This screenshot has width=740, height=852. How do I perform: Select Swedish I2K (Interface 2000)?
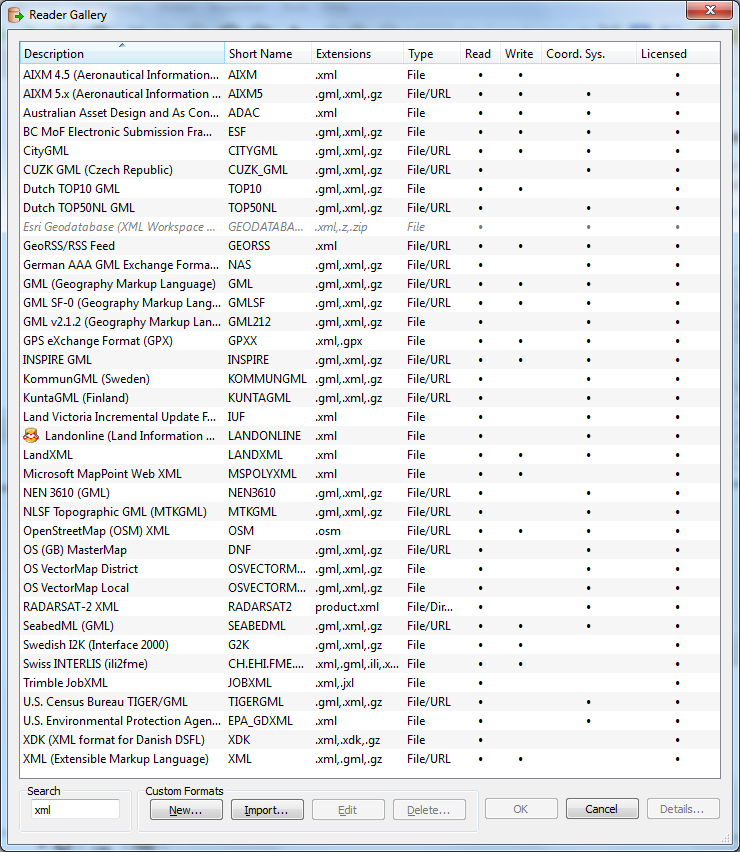point(369,645)
